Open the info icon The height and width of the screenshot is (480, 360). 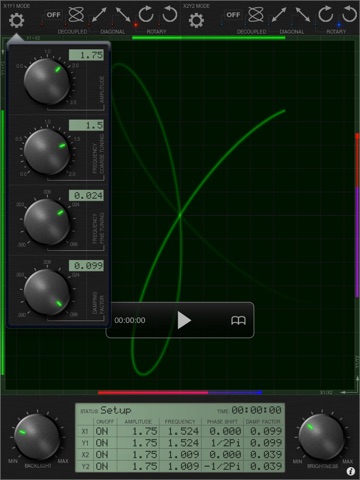pyautogui.click(x=350, y=471)
